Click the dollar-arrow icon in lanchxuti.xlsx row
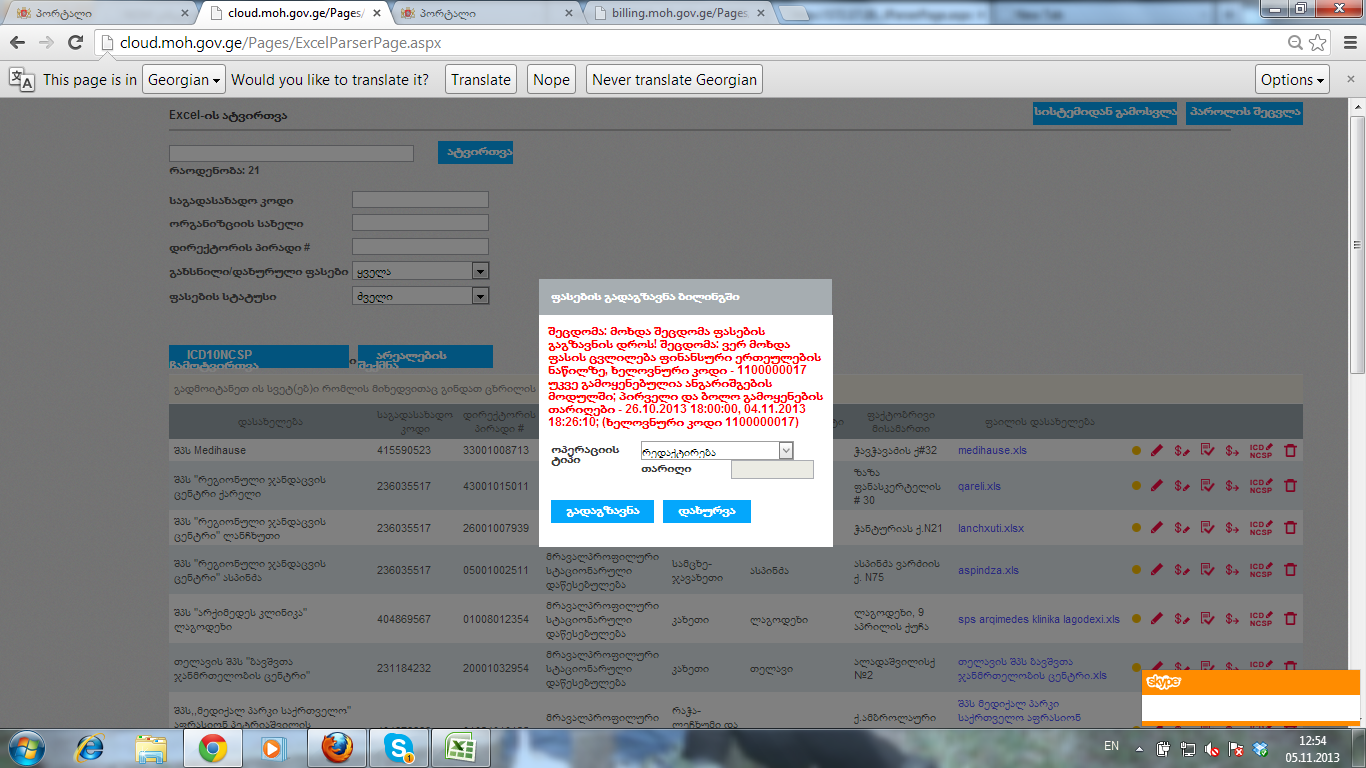1366x768 pixels. (1233, 528)
